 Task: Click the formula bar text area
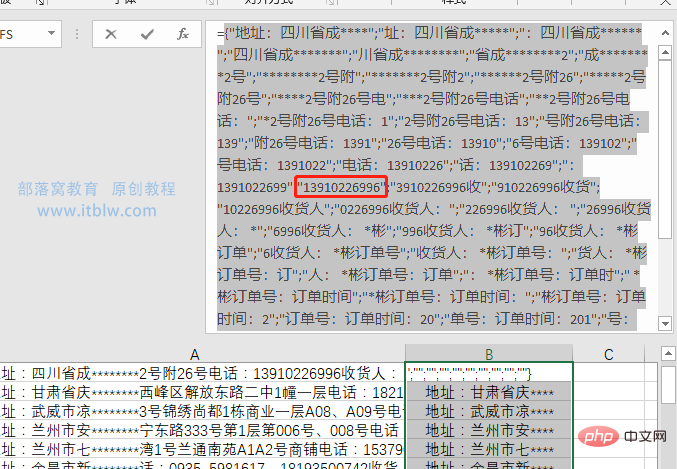point(432,177)
